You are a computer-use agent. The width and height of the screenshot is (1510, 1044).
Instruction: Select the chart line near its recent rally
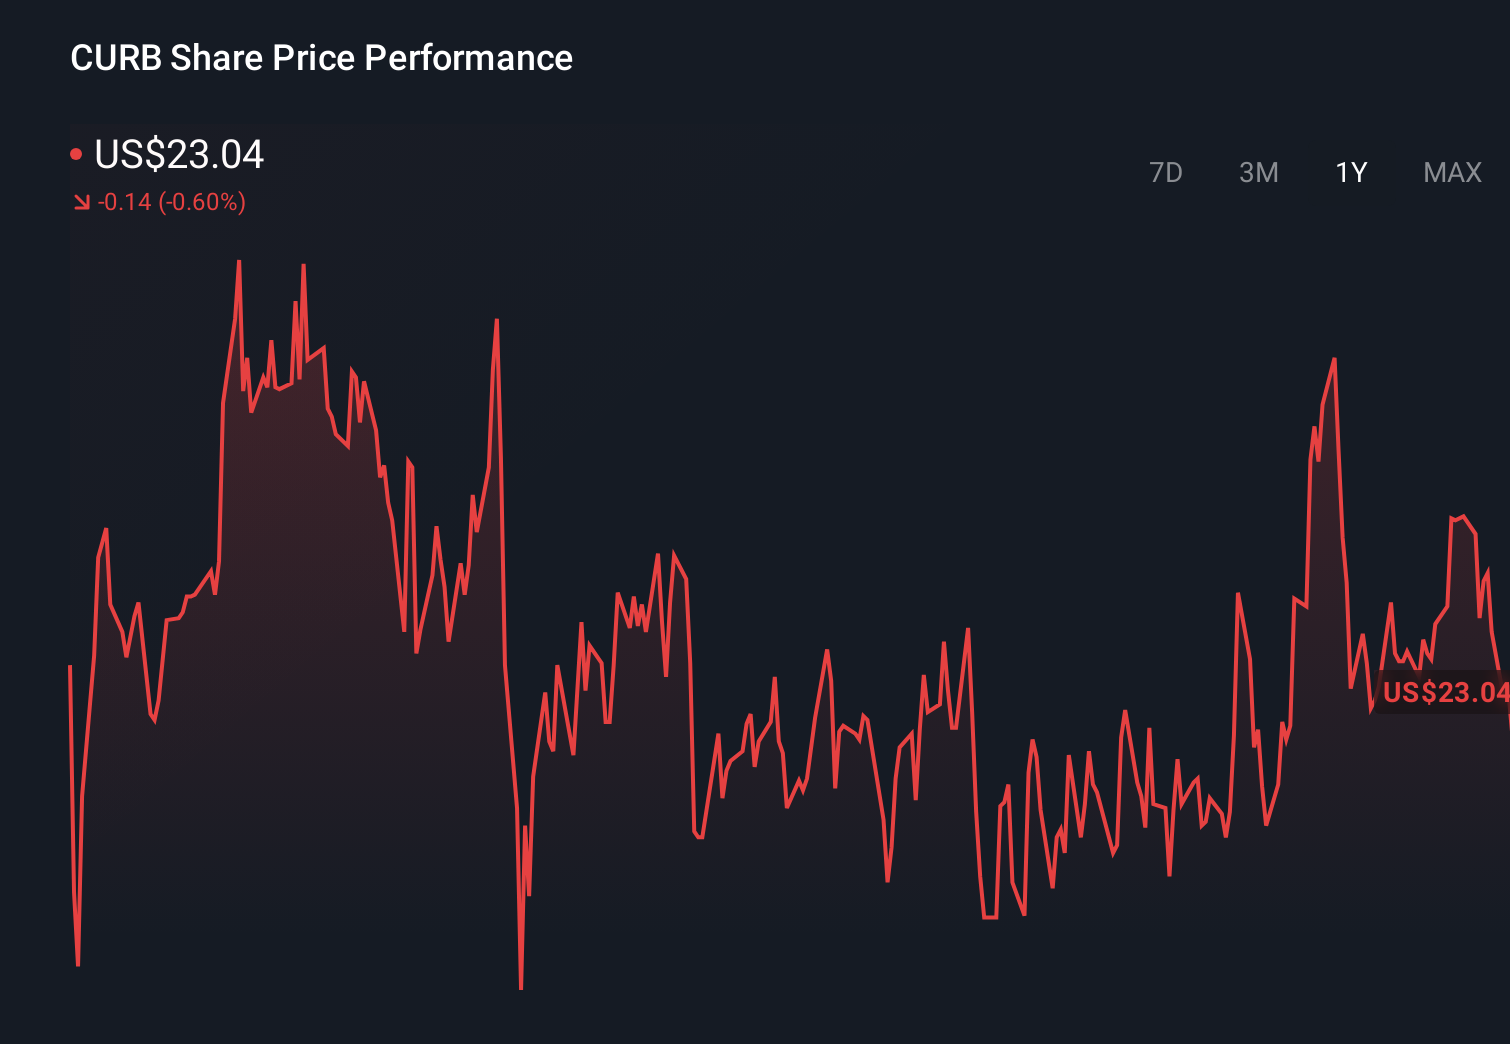(x=1333, y=360)
